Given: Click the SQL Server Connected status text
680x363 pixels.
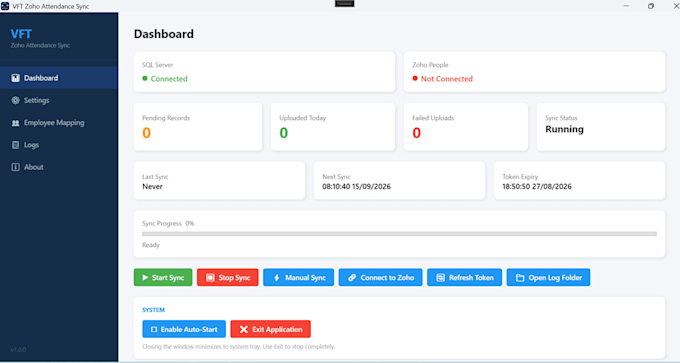Looking at the screenshot, I should click(x=169, y=78).
